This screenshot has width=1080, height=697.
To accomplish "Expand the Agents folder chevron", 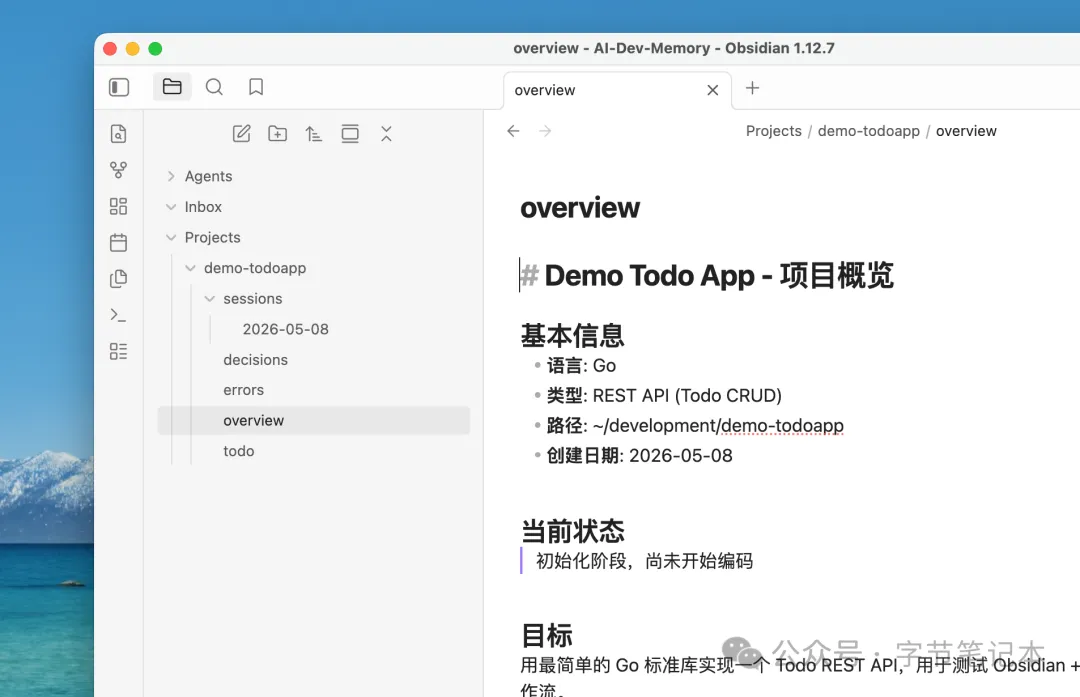I will tap(171, 176).
